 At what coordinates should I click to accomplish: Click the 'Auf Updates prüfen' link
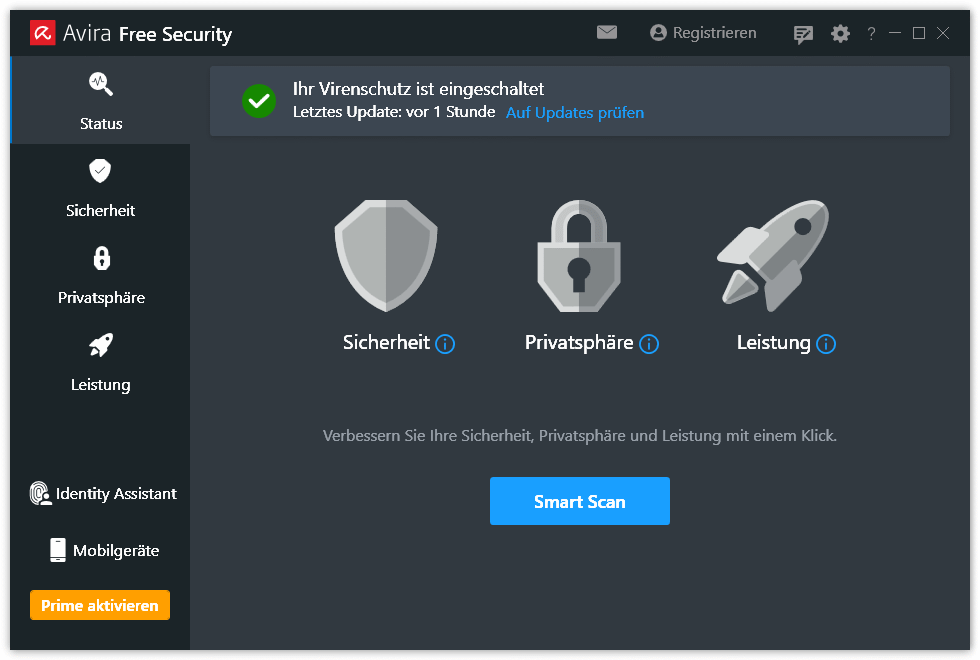pos(575,112)
